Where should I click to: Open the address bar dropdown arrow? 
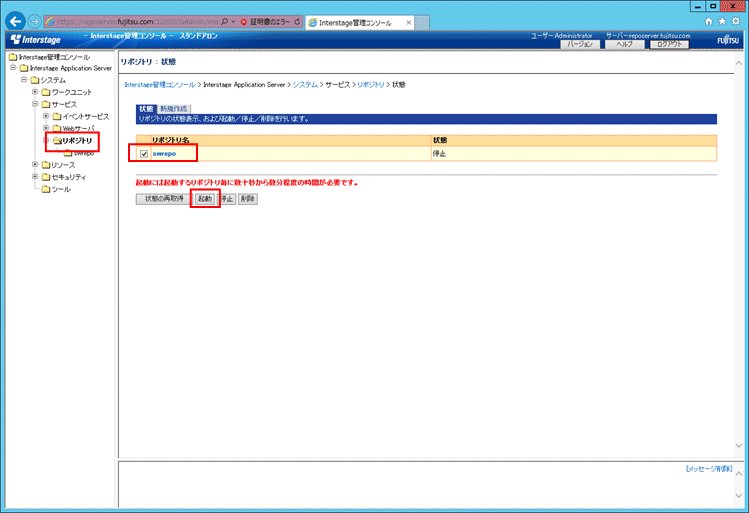coord(233,22)
